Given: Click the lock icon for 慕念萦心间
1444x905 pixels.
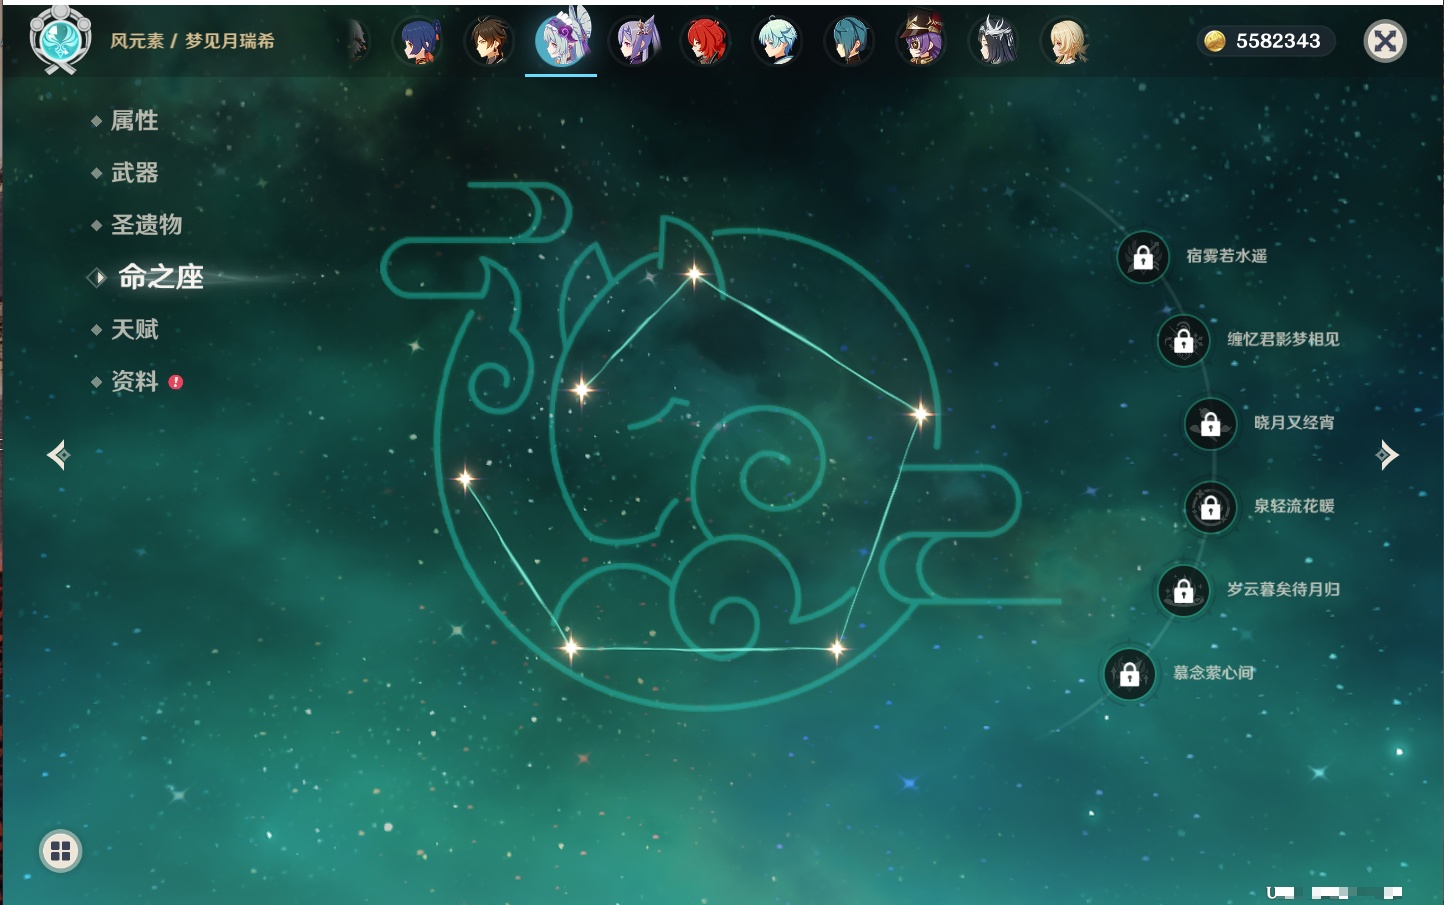Looking at the screenshot, I should click(1130, 674).
